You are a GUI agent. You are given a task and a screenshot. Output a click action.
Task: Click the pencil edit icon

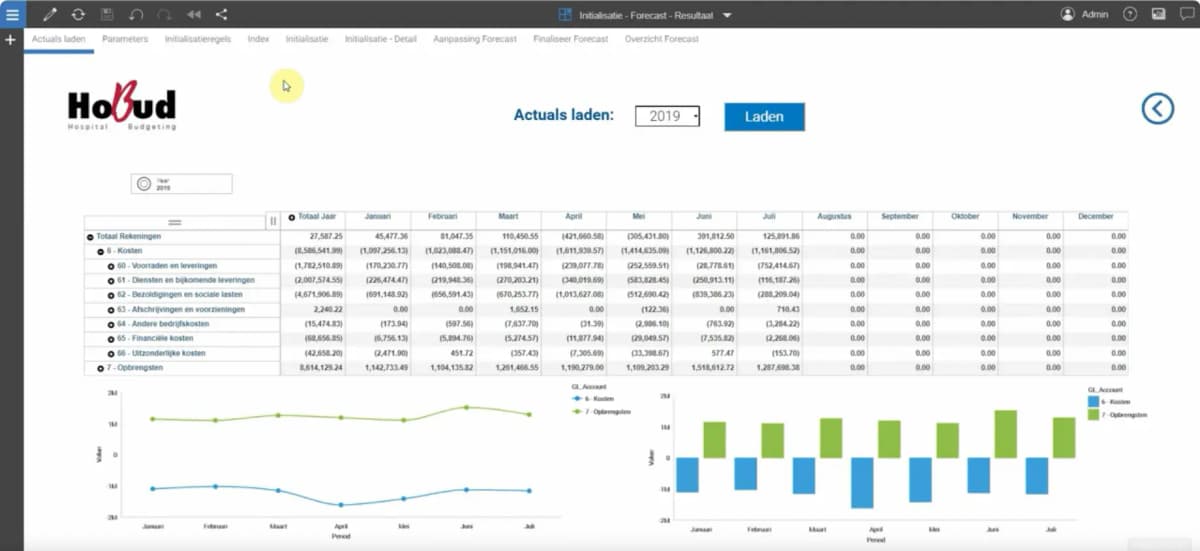50,15
